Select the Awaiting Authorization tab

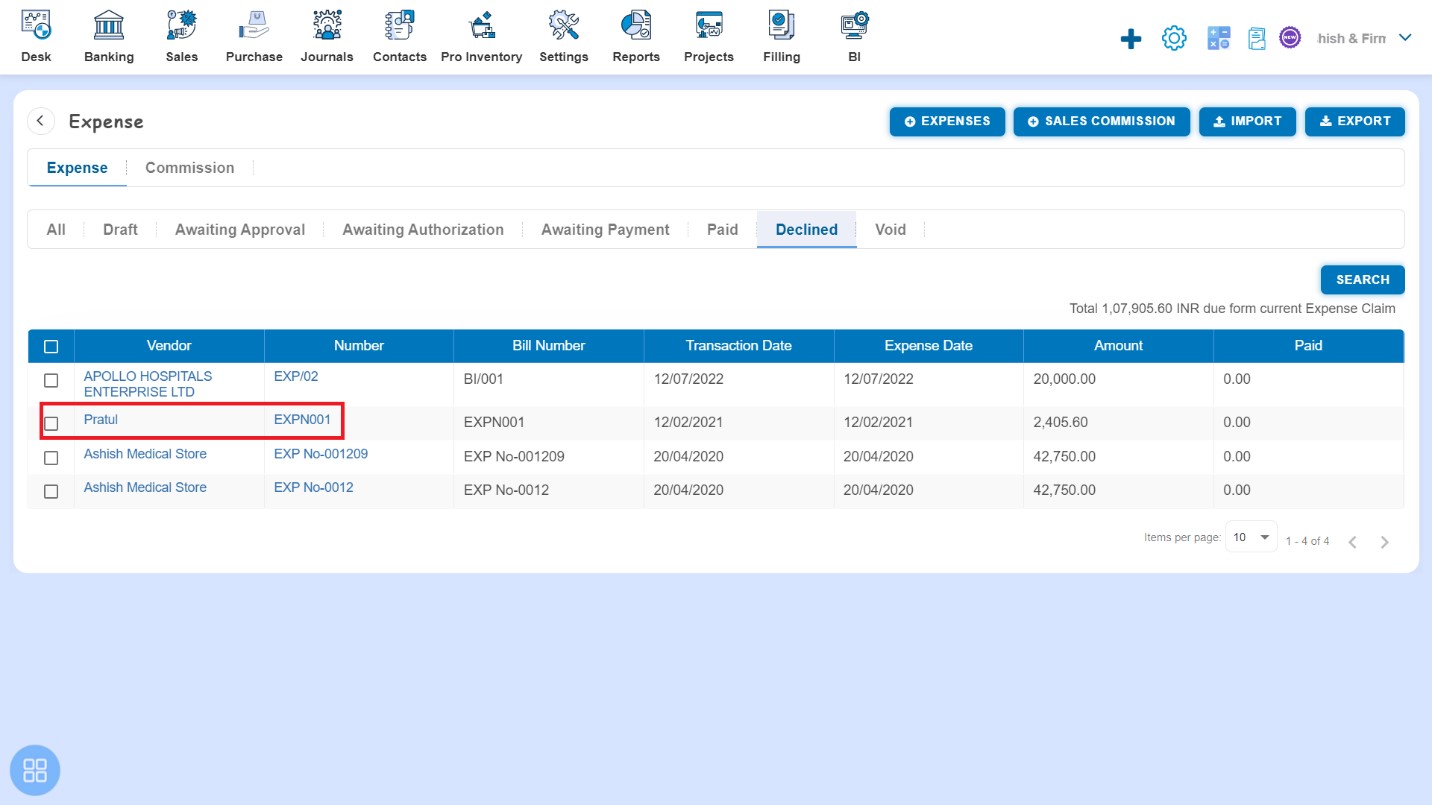[423, 230]
